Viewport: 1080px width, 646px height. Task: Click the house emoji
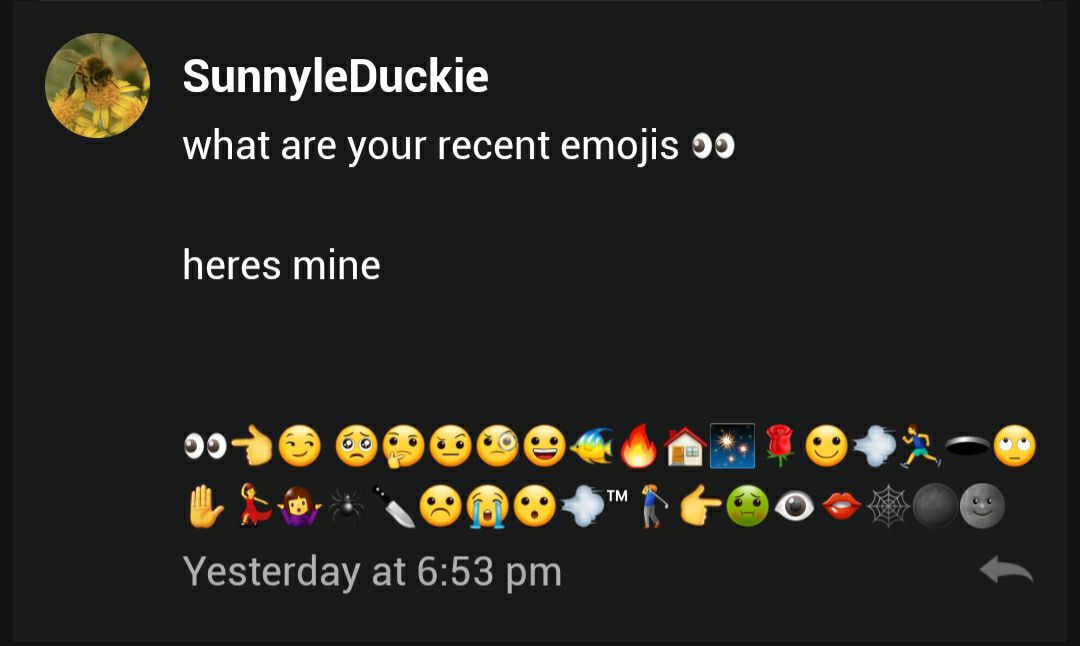point(685,446)
